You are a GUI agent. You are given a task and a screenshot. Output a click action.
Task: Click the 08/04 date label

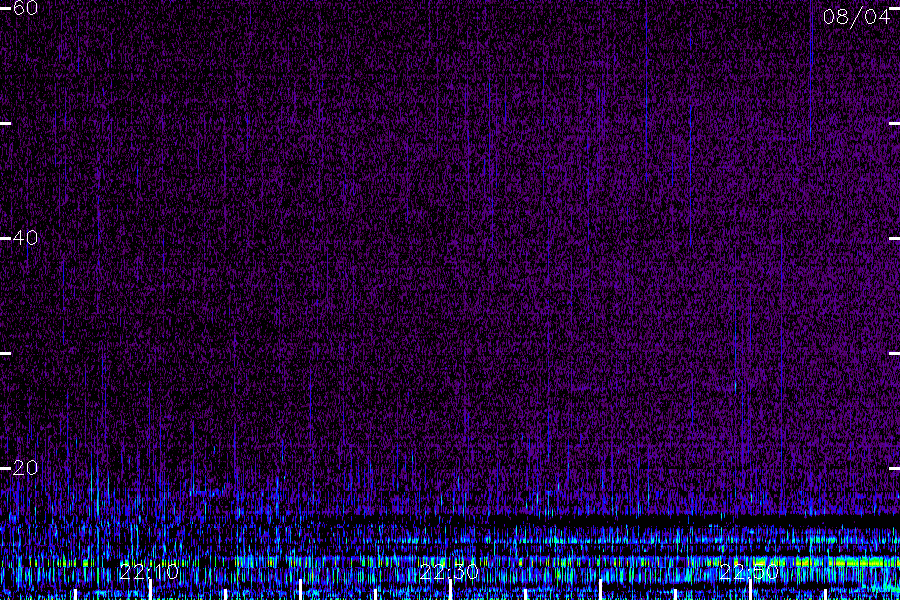coord(856,17)
